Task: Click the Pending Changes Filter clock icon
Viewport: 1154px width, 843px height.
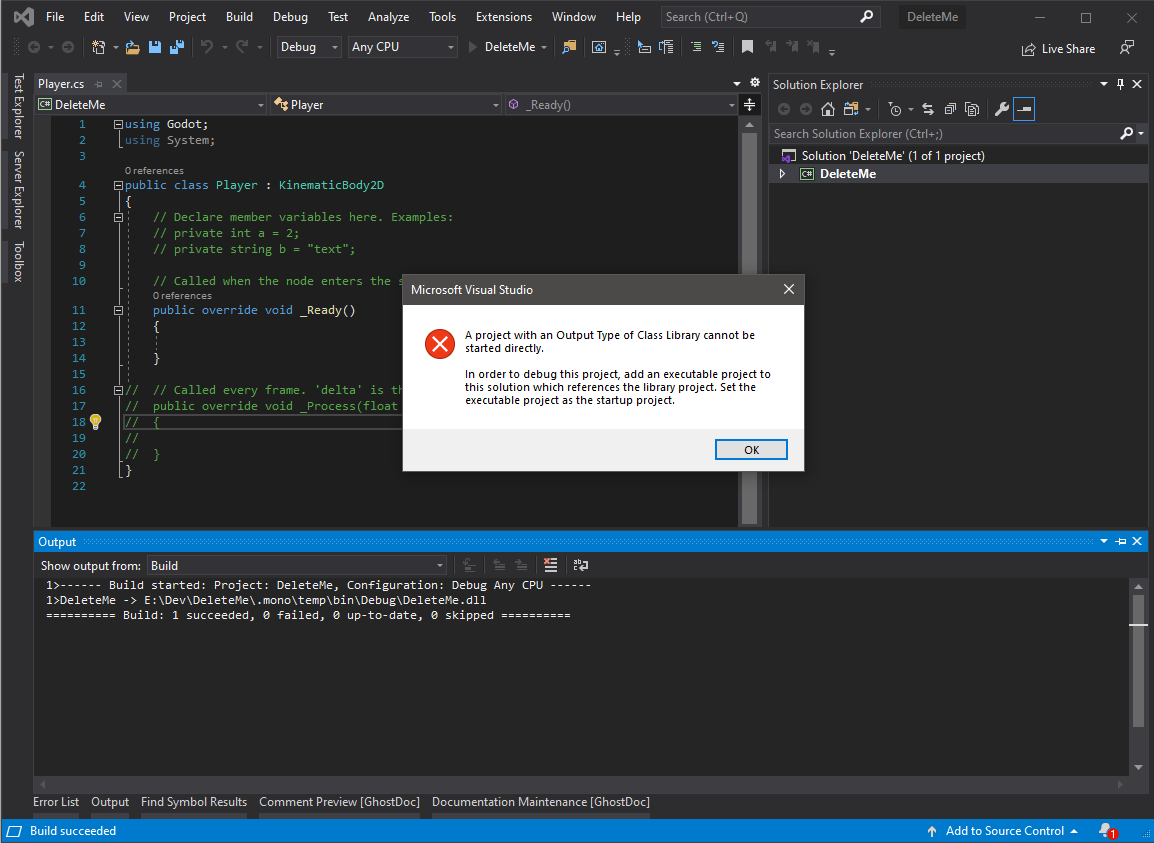Action: coord(895,110)
